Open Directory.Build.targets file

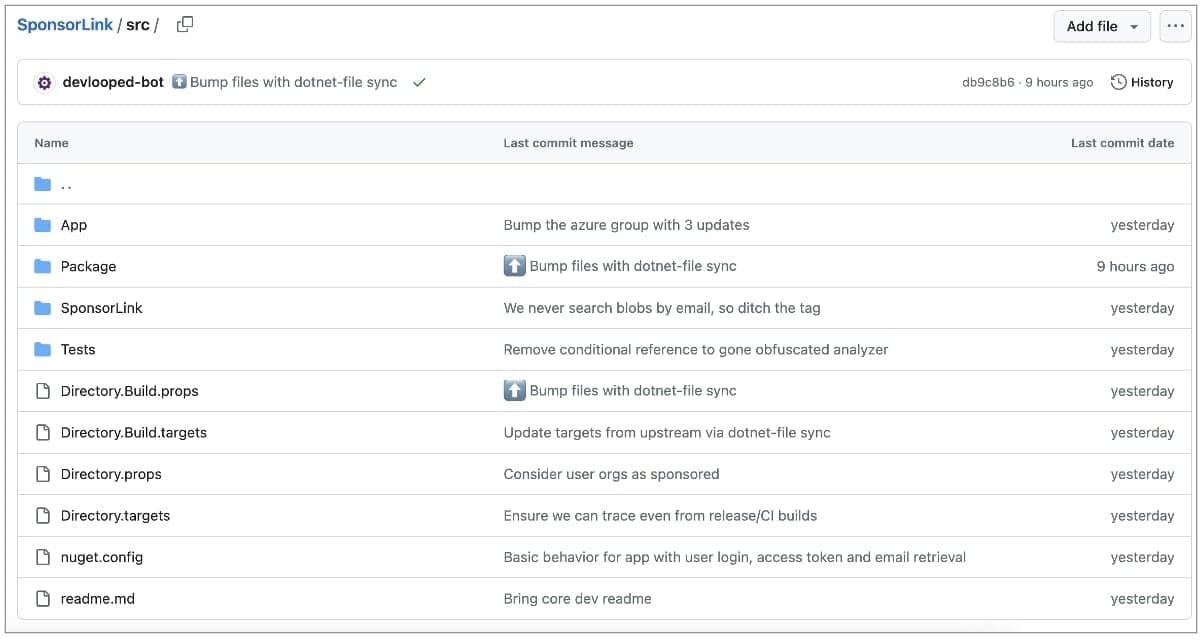pos(133,433)
